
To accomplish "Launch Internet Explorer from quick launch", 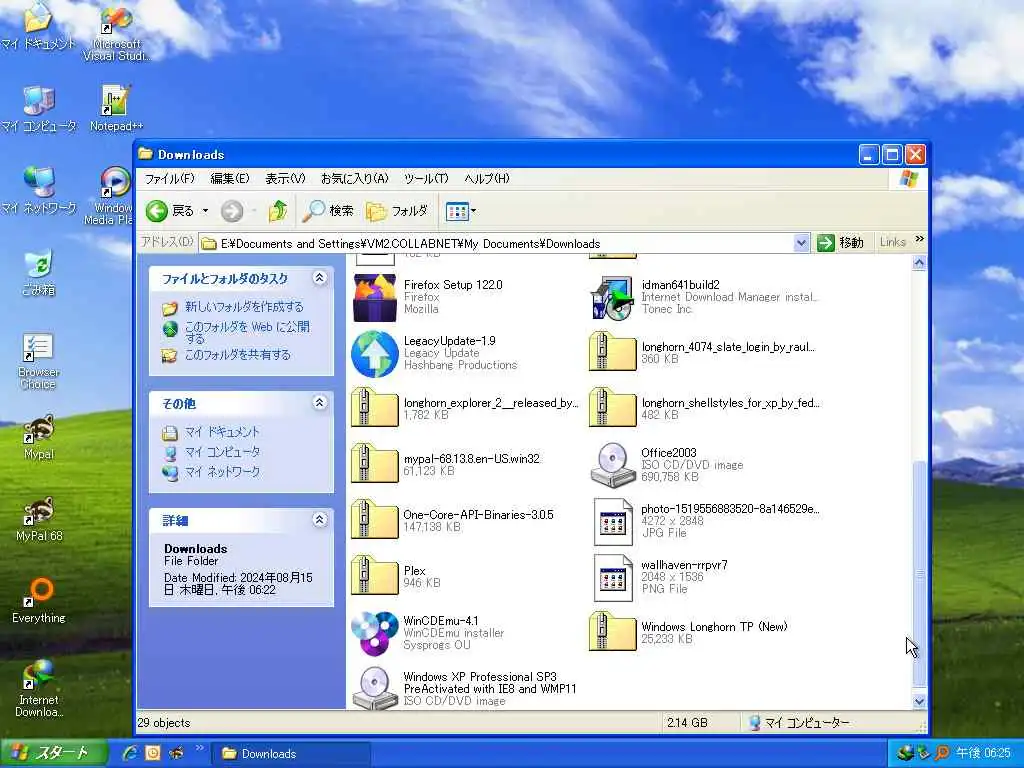I will coord(130,753).
